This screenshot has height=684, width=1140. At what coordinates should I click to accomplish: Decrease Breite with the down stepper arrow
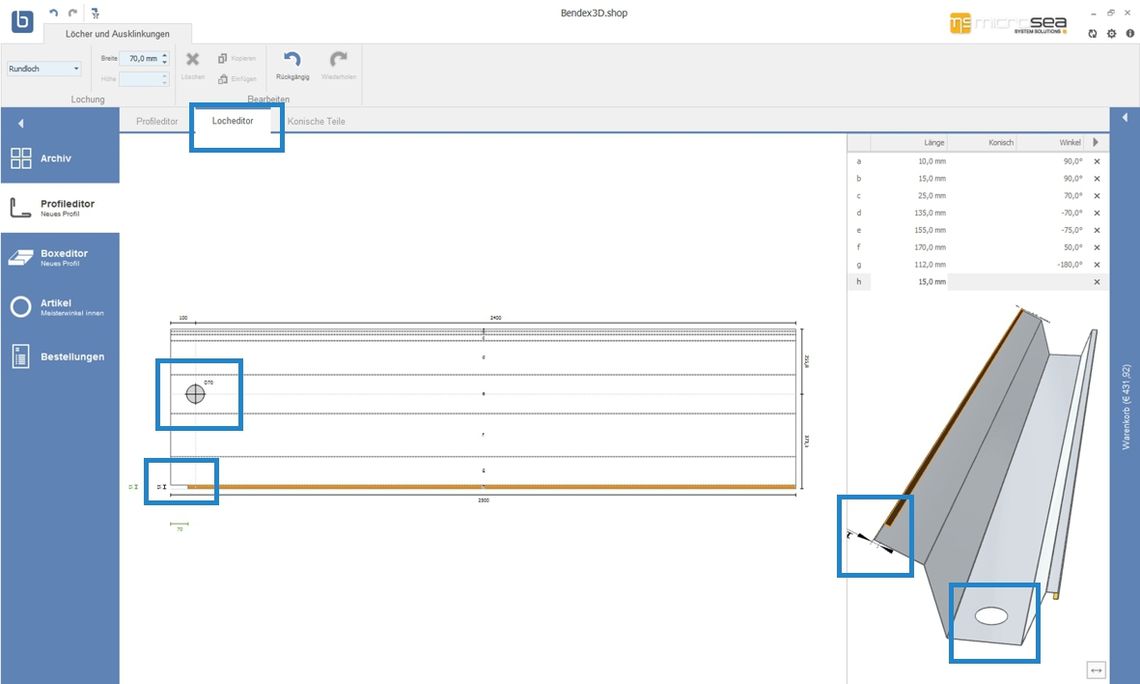point(165,62)
